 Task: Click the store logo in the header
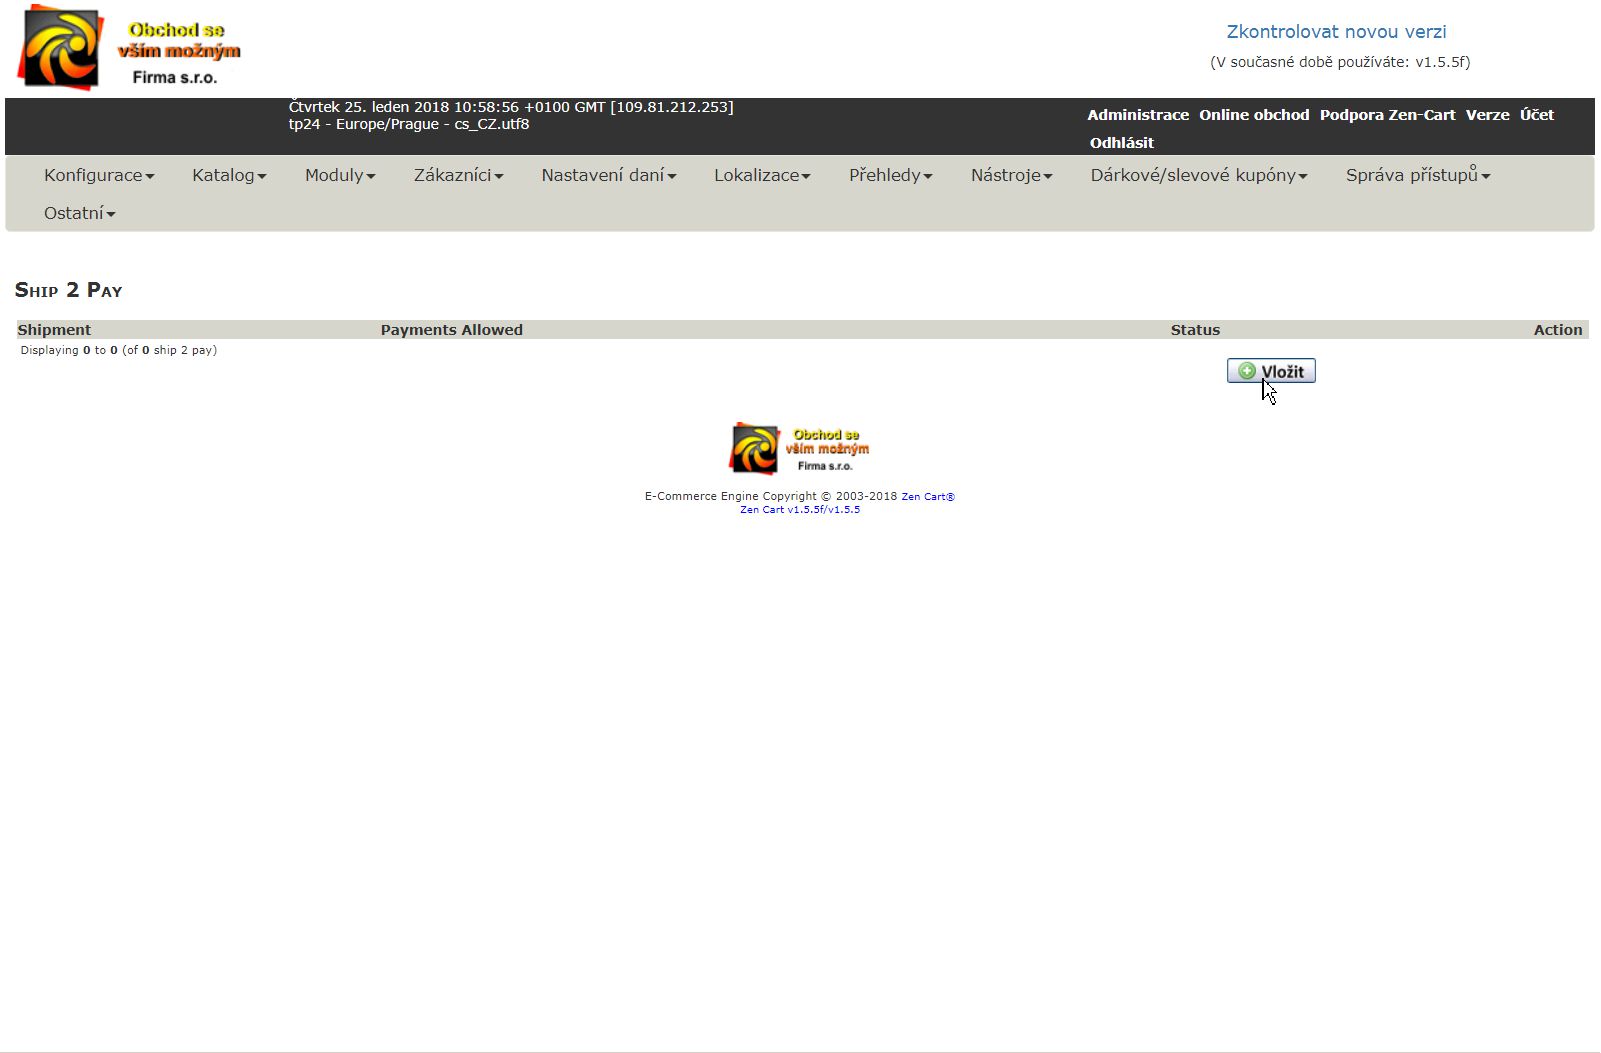click(129, 48)
